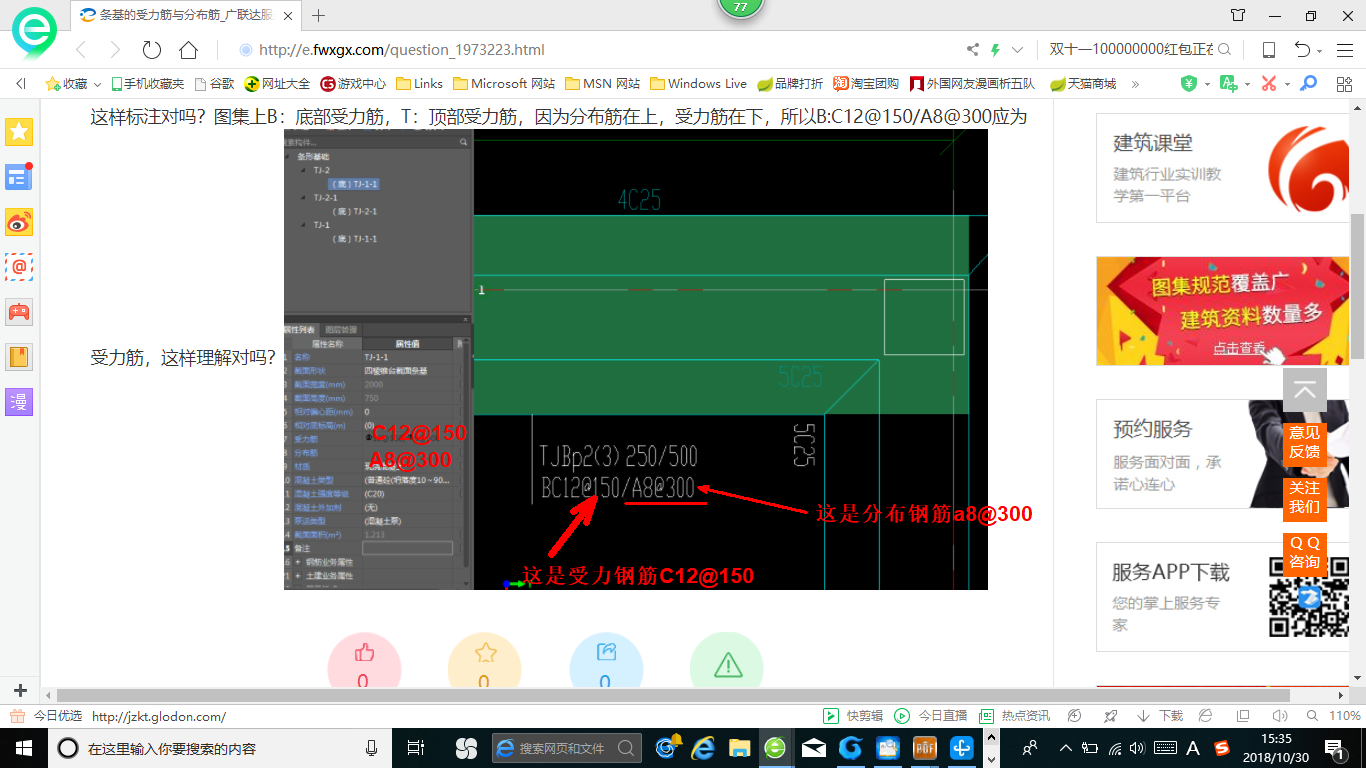Click the rocket accelerator icon in status bar
1366x768 pixels.
coord(1110,716)
